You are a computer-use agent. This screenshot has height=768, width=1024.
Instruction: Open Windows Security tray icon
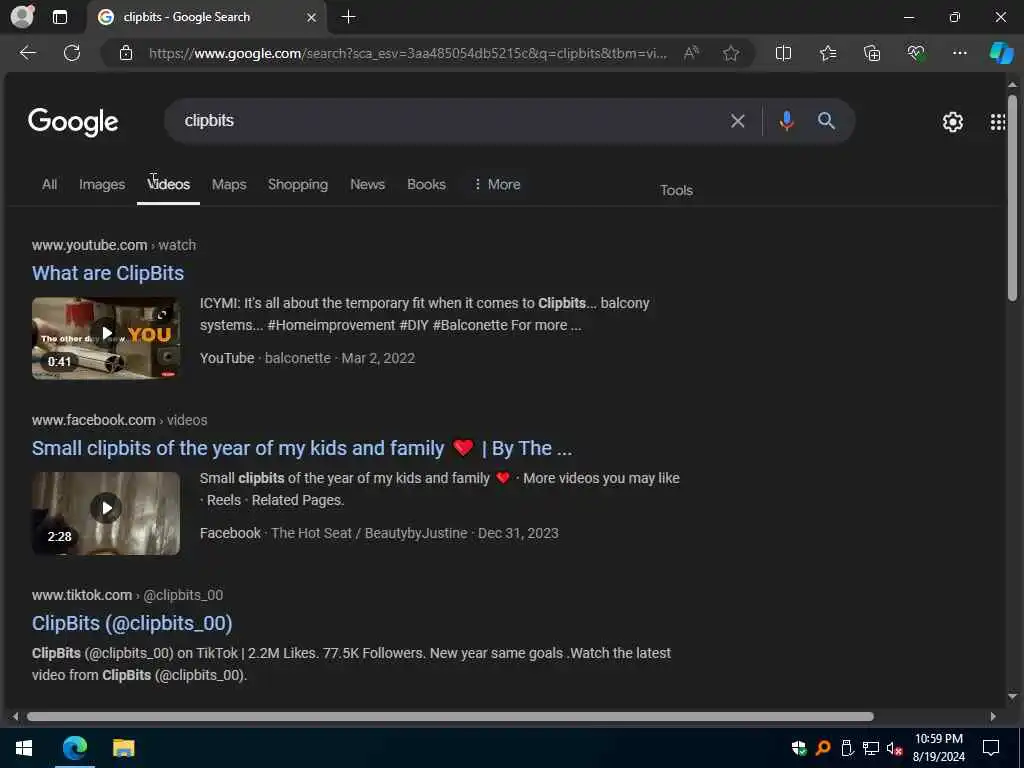tap(799, 748)
